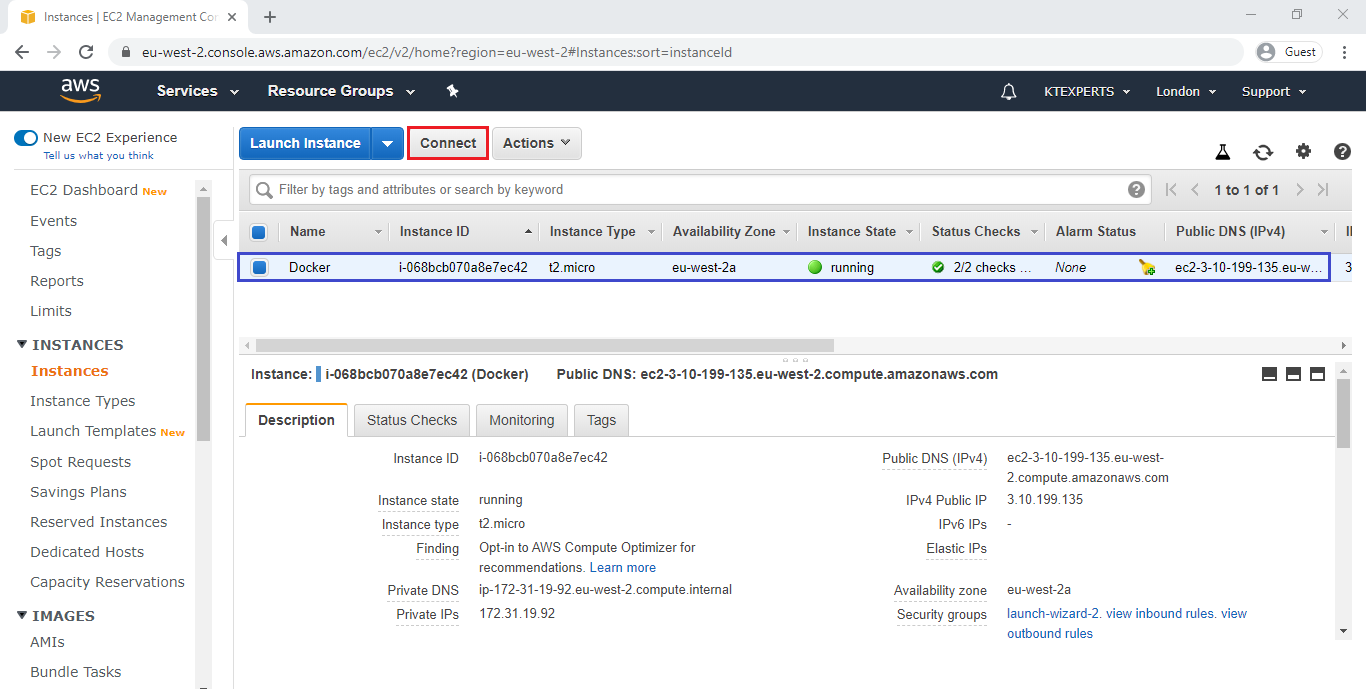The height and width of the screenshot is (690, 1366).
Task: Toggle the New EC2 Experience switch
Action: (x=25, y=138)
